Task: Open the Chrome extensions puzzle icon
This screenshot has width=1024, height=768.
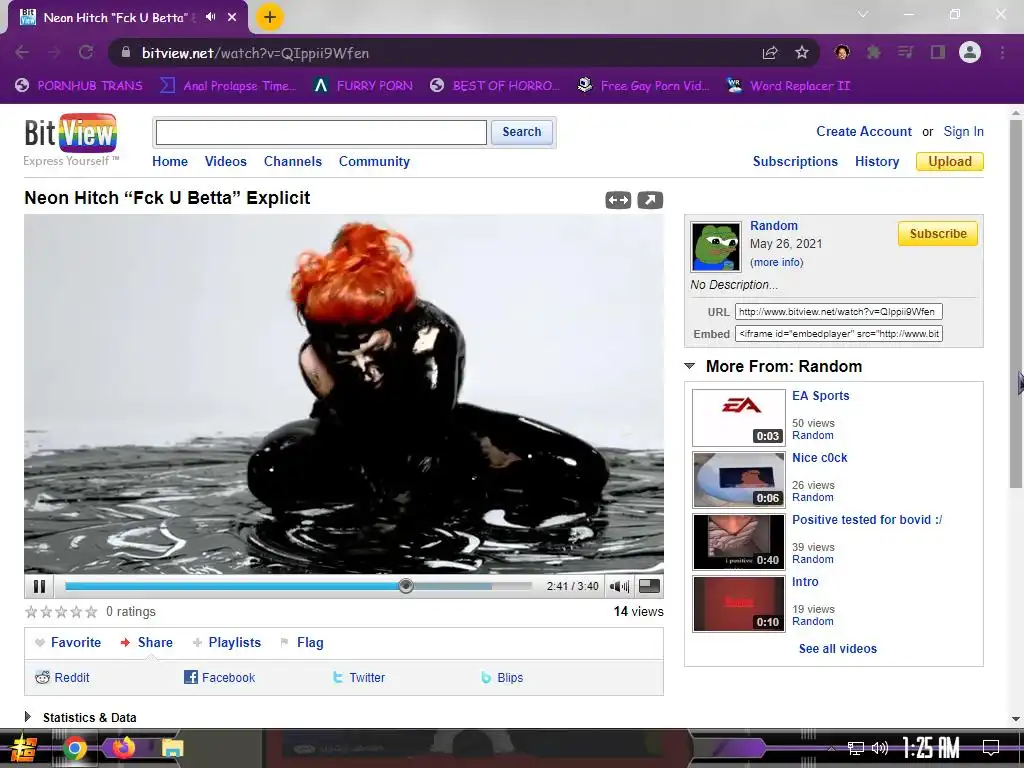Action: click(874, 52)
